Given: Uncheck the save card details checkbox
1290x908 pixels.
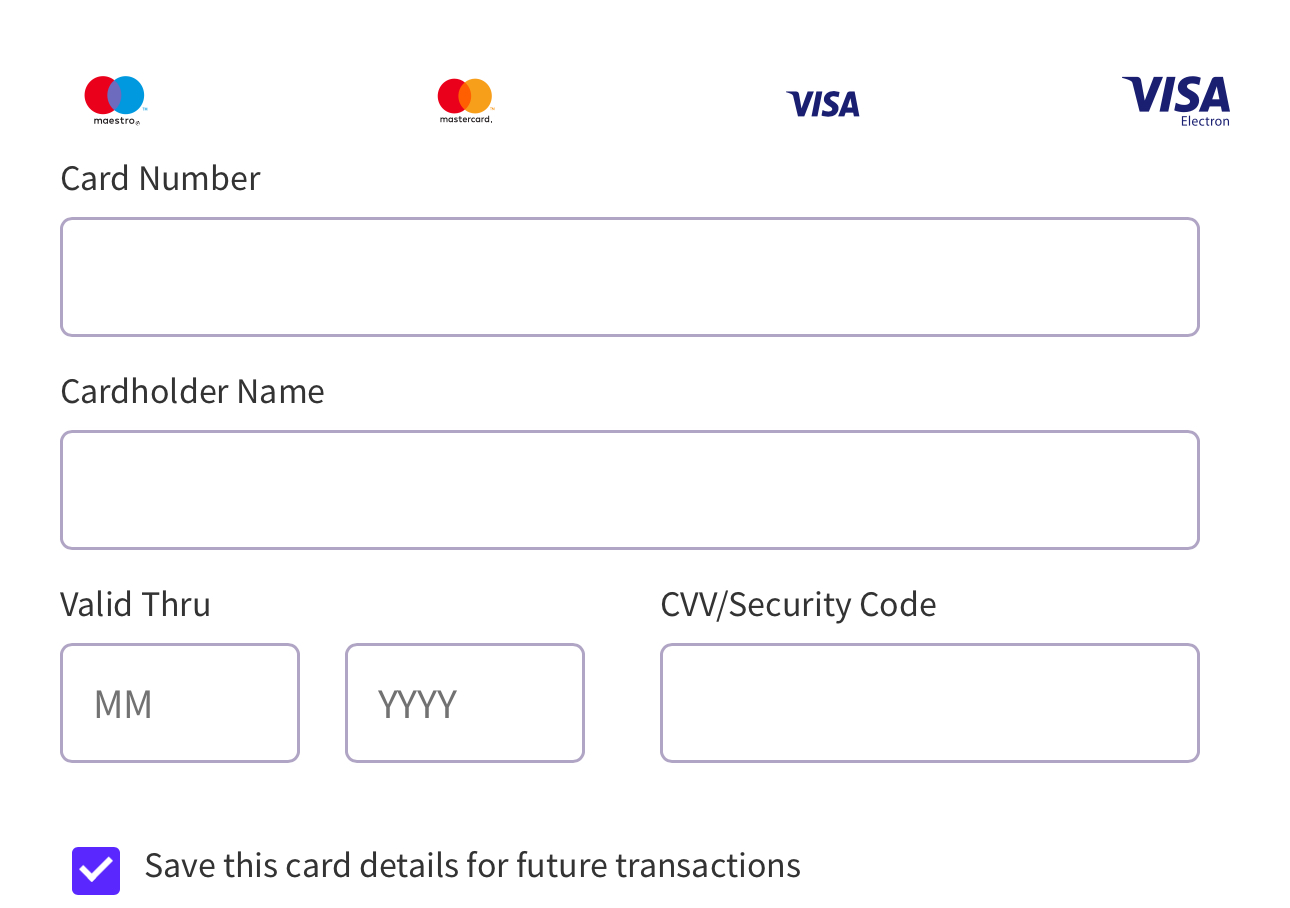Looking at the screenshot, I should pos(96,870).
